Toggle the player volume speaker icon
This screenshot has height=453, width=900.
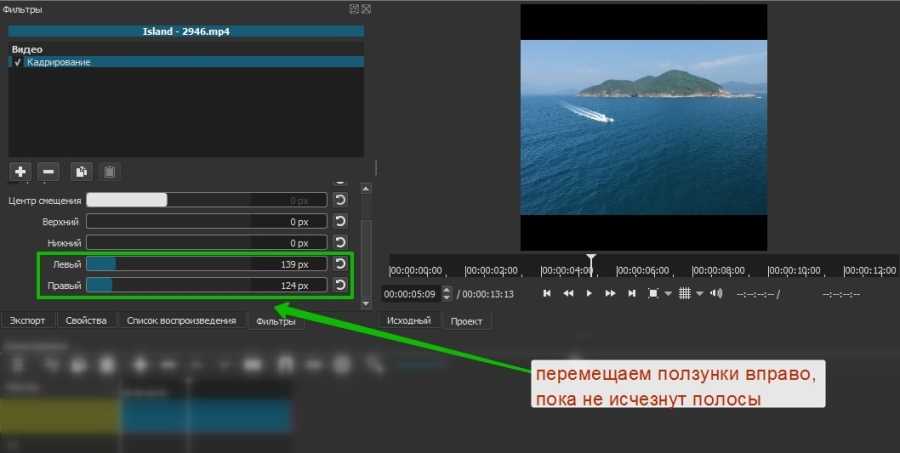(715, 293)
